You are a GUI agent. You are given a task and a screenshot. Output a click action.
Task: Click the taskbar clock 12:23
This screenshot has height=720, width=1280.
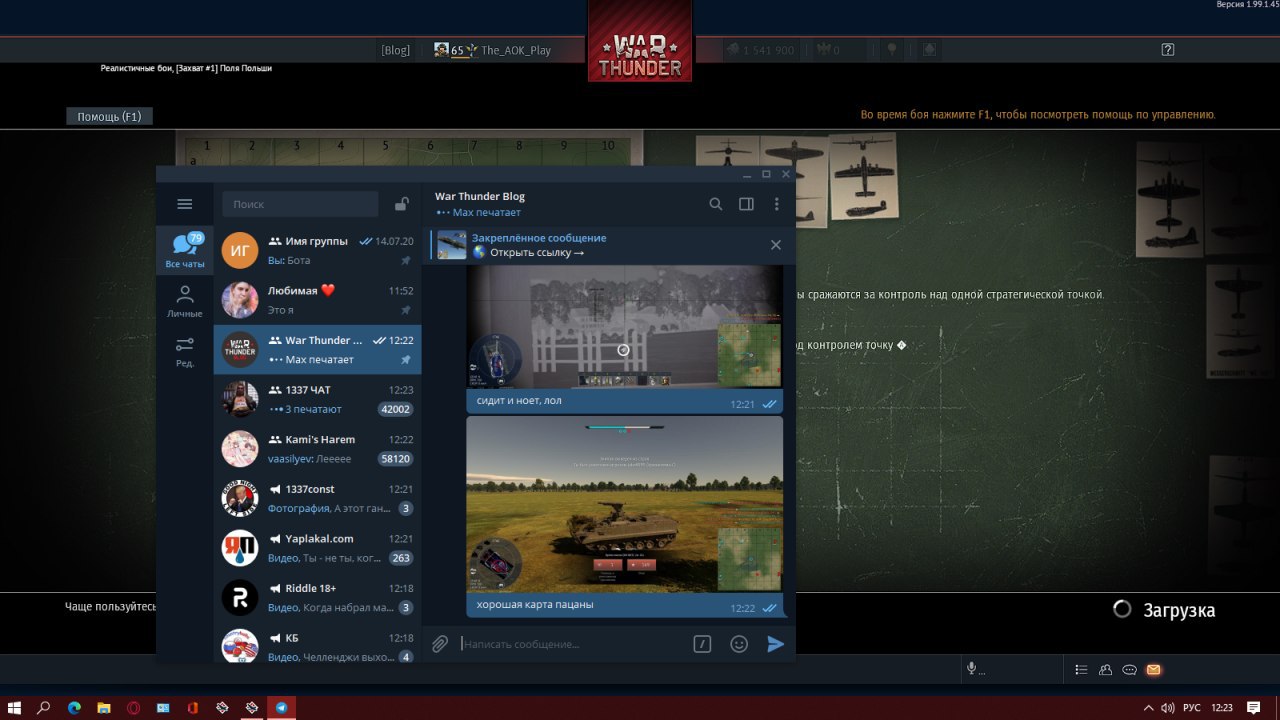tap(1221, 707)
